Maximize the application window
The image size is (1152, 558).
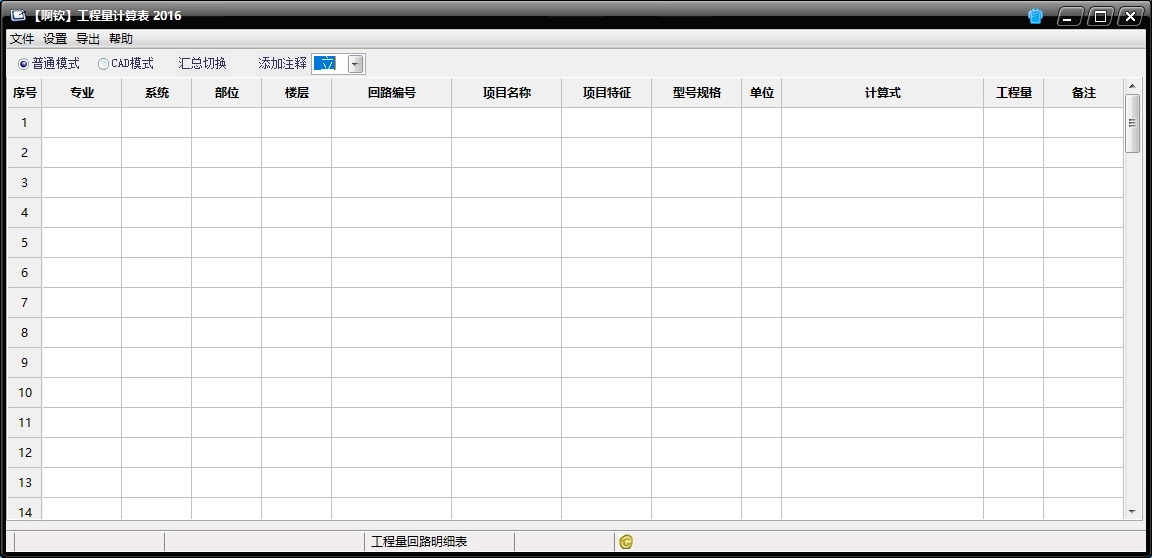pos(1100,16)
